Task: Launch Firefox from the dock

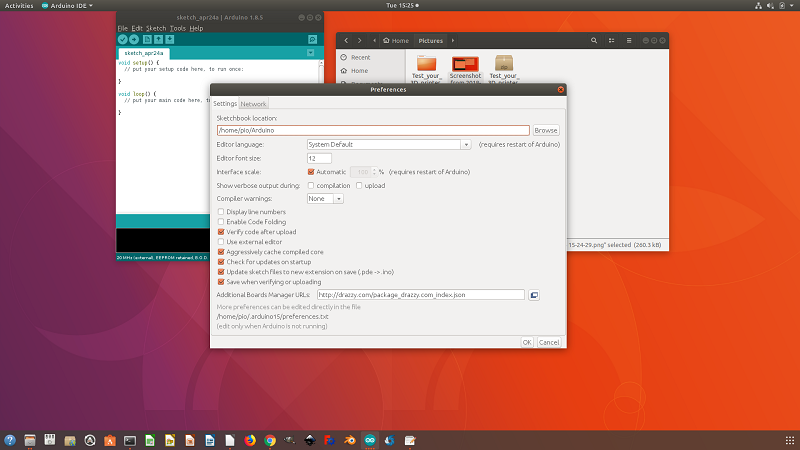Action: (x=249, y=440)
